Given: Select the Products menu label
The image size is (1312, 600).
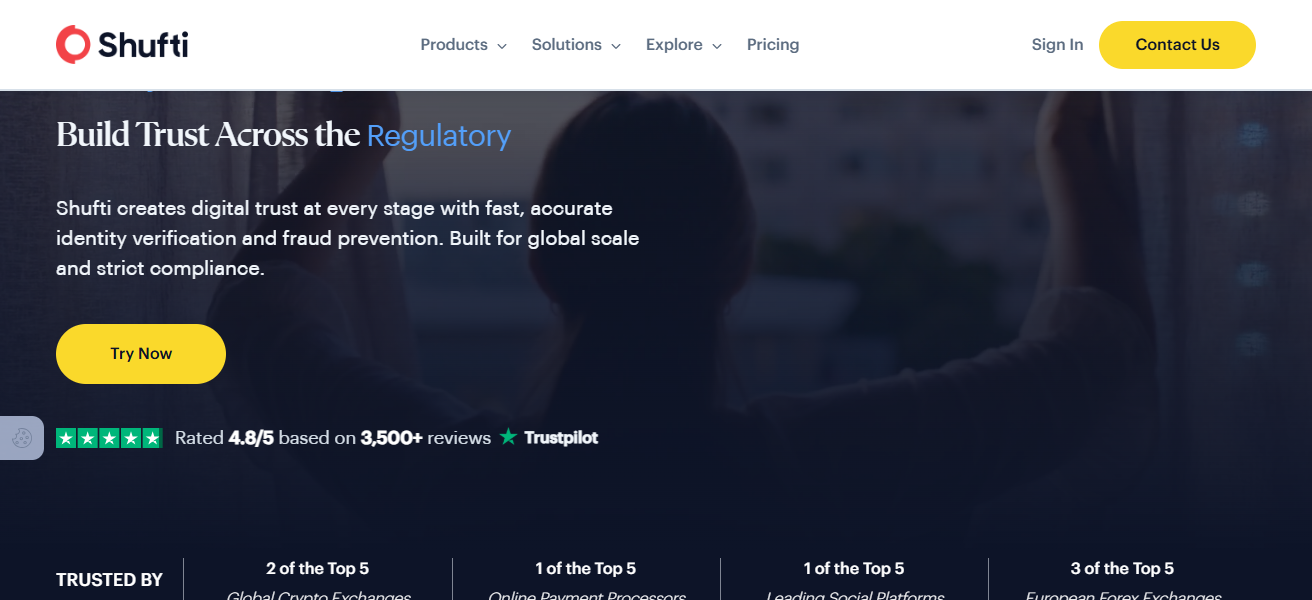Looking at the screenshot, I should (454, 45).
